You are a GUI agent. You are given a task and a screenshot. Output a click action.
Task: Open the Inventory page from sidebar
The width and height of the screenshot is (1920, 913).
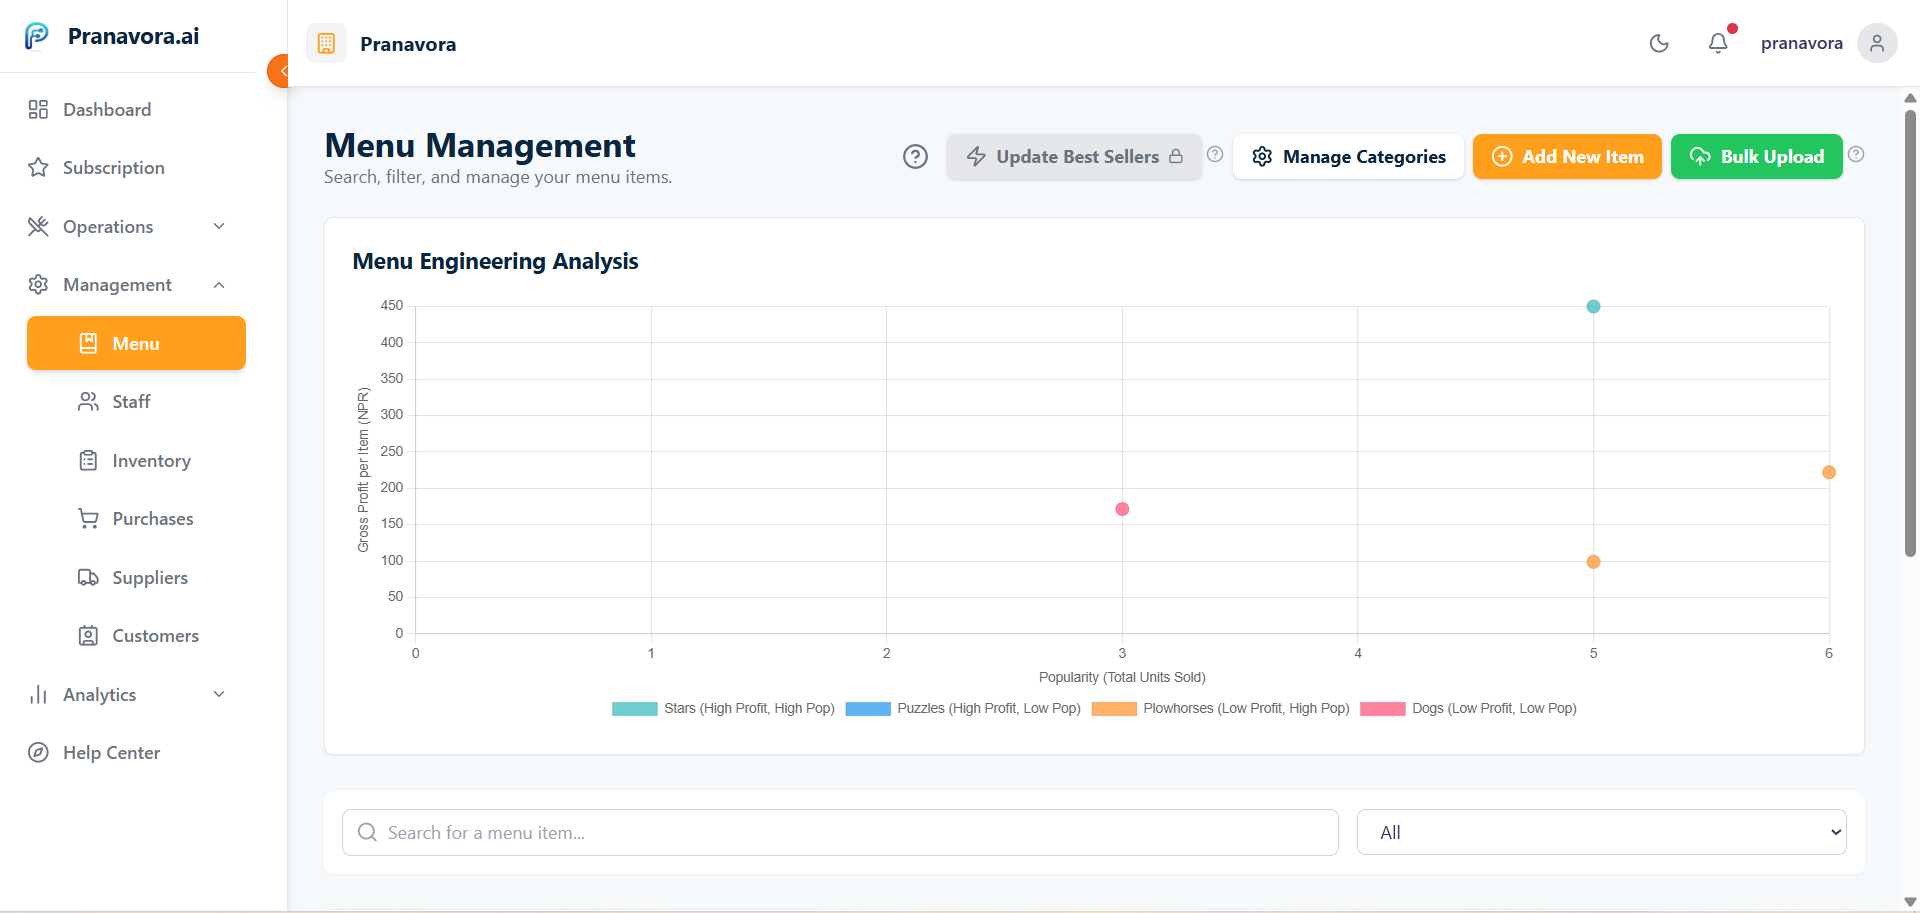tap(151, 461)
